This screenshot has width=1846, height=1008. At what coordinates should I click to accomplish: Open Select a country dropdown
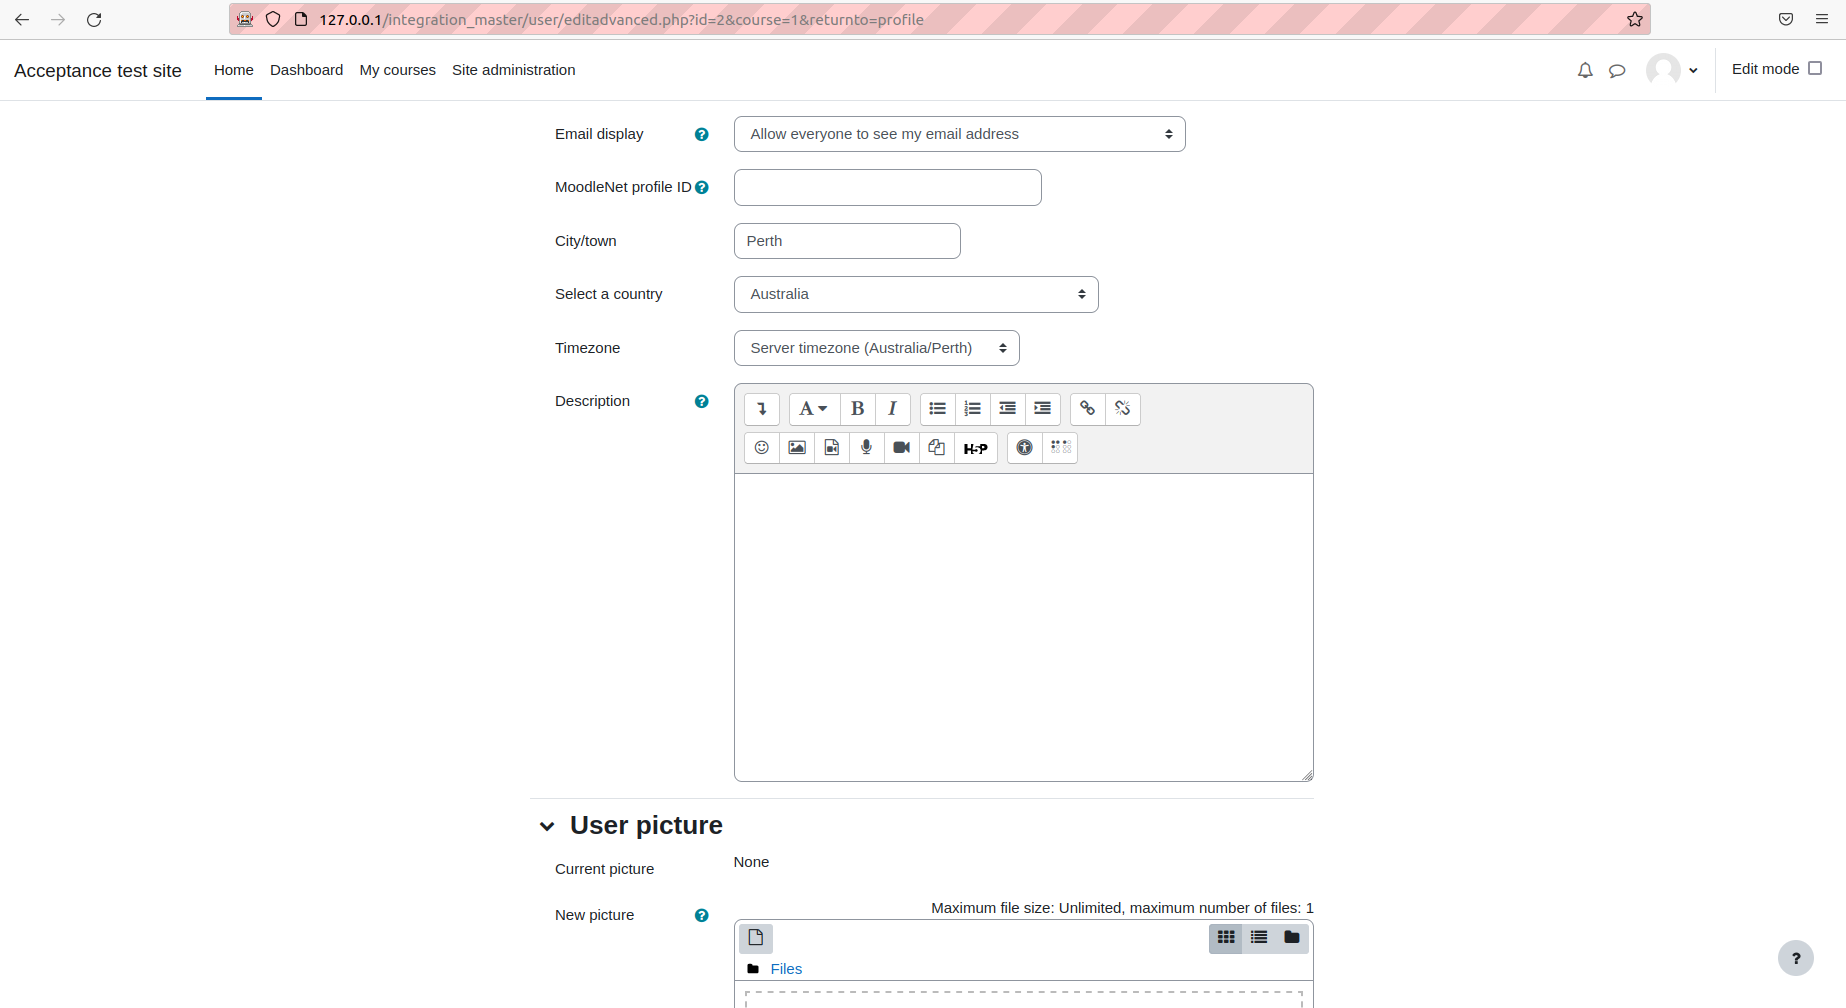[x=916, y=294]
